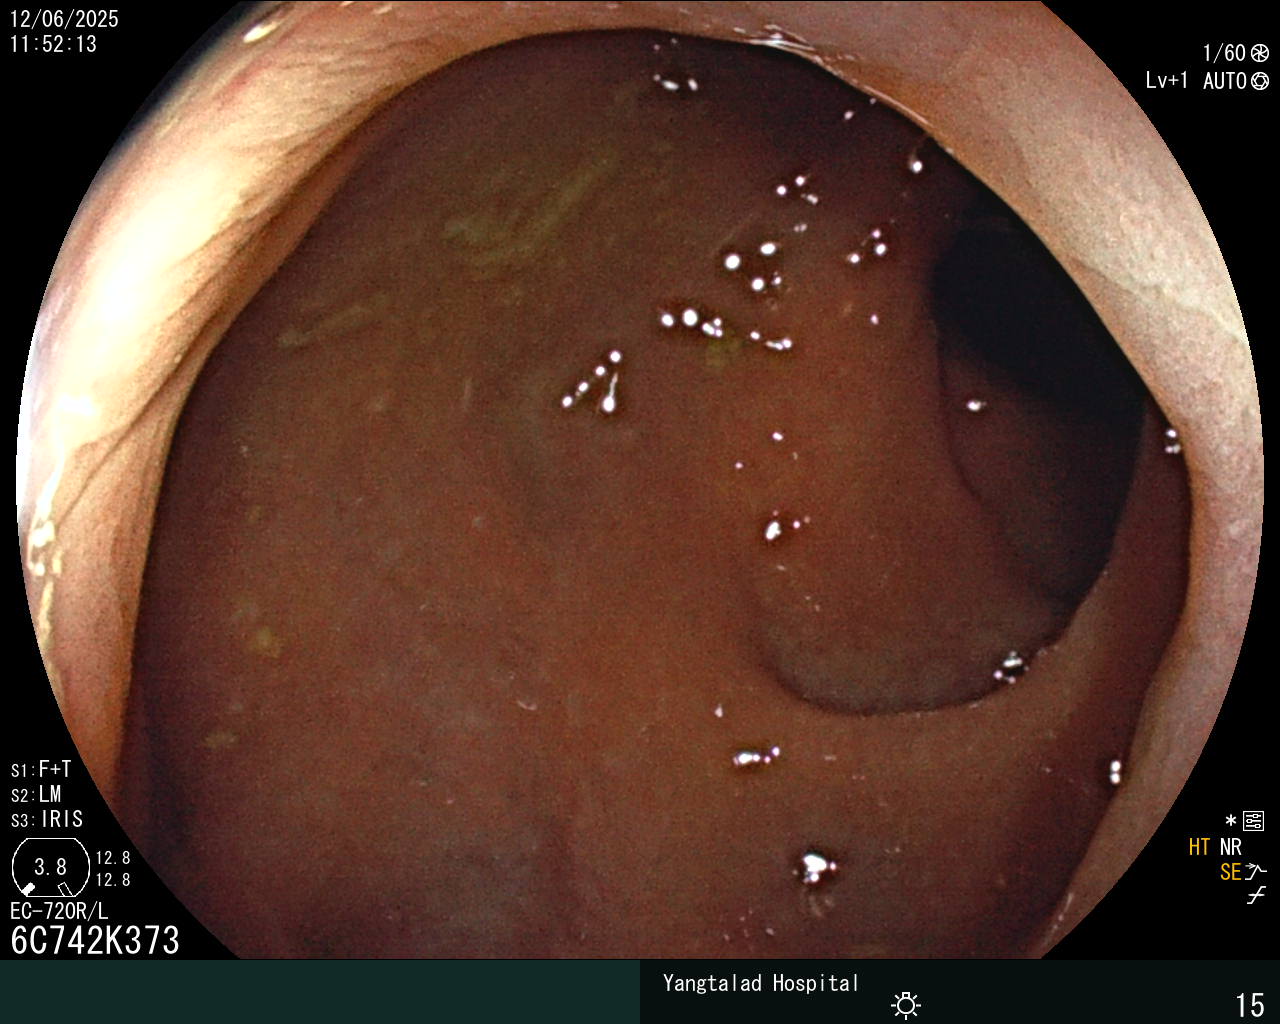Click the S2: LM switch assignment
This screenshot has width=1280, height=1024.
coord(36,794)
